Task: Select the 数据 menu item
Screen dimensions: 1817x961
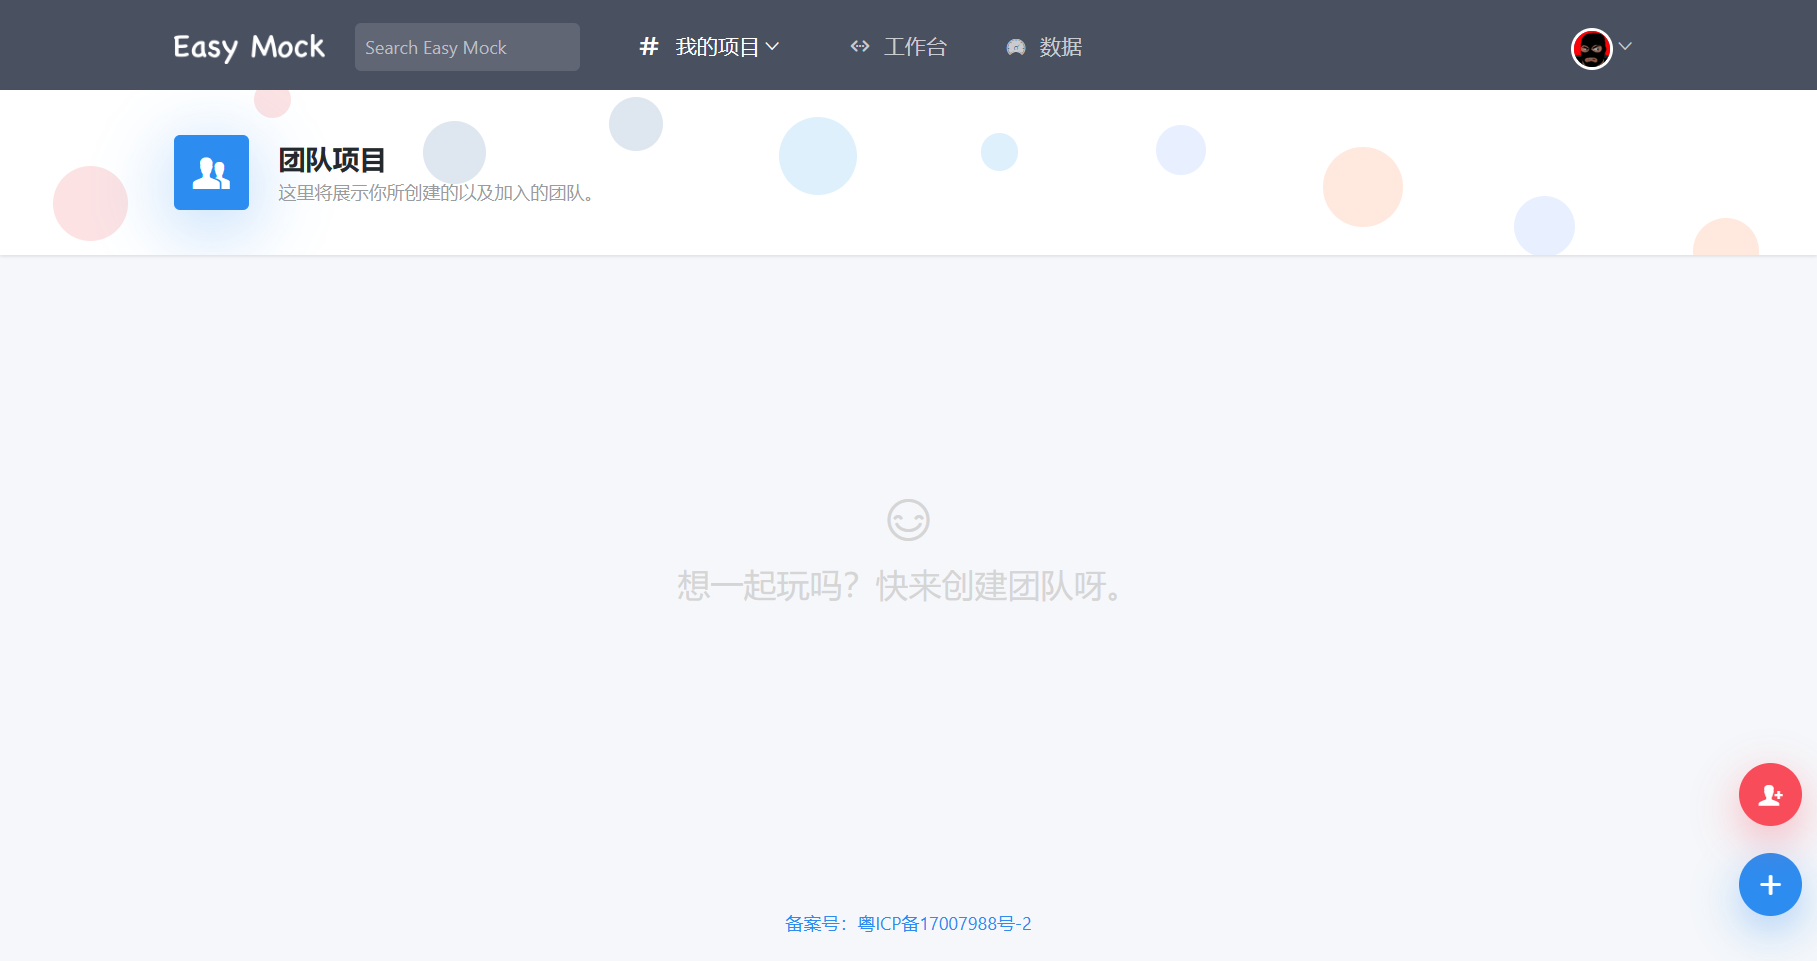Action: tap(1060, 47)
